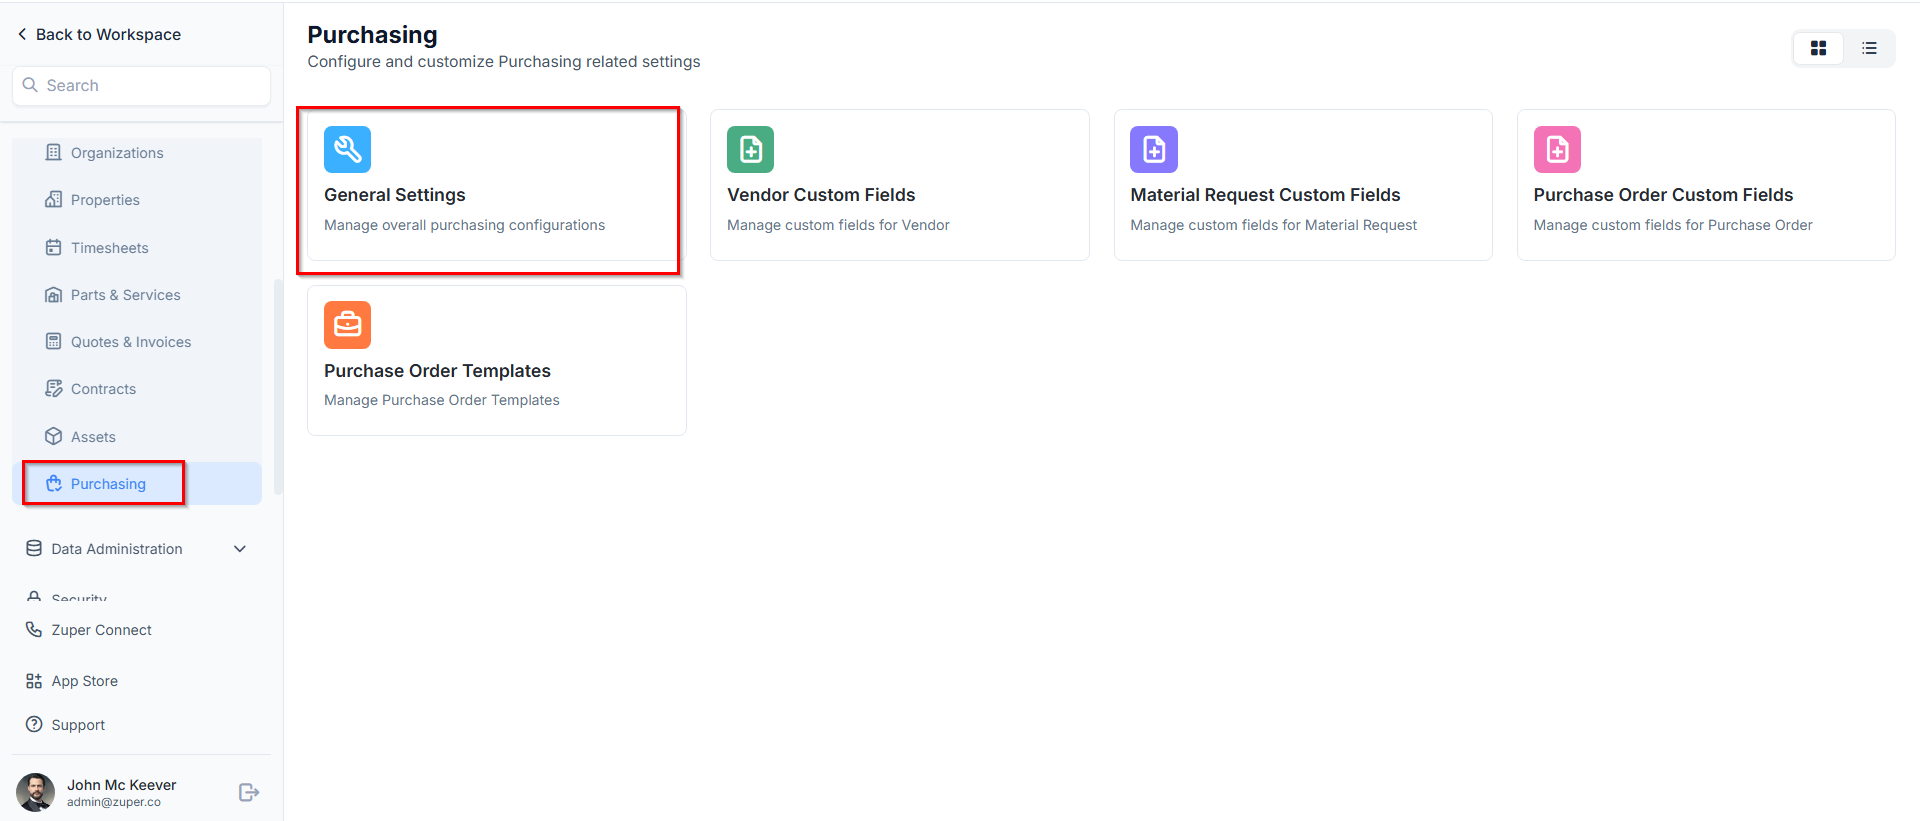Image resolution: width=1920 pixels, height=821 pixels.
Task: Click 'Manage overall purchasing configurations' text
Action: click(x=464, y=225)
